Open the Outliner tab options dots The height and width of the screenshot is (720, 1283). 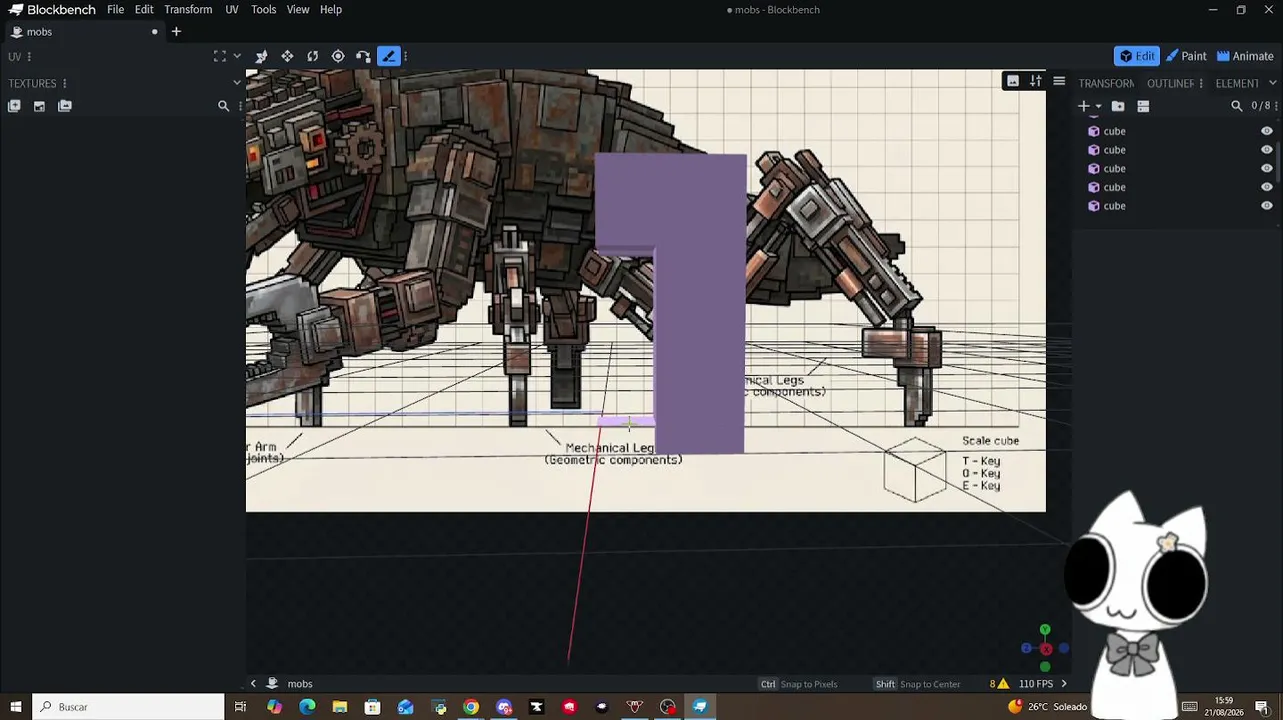click(1201, 83)
